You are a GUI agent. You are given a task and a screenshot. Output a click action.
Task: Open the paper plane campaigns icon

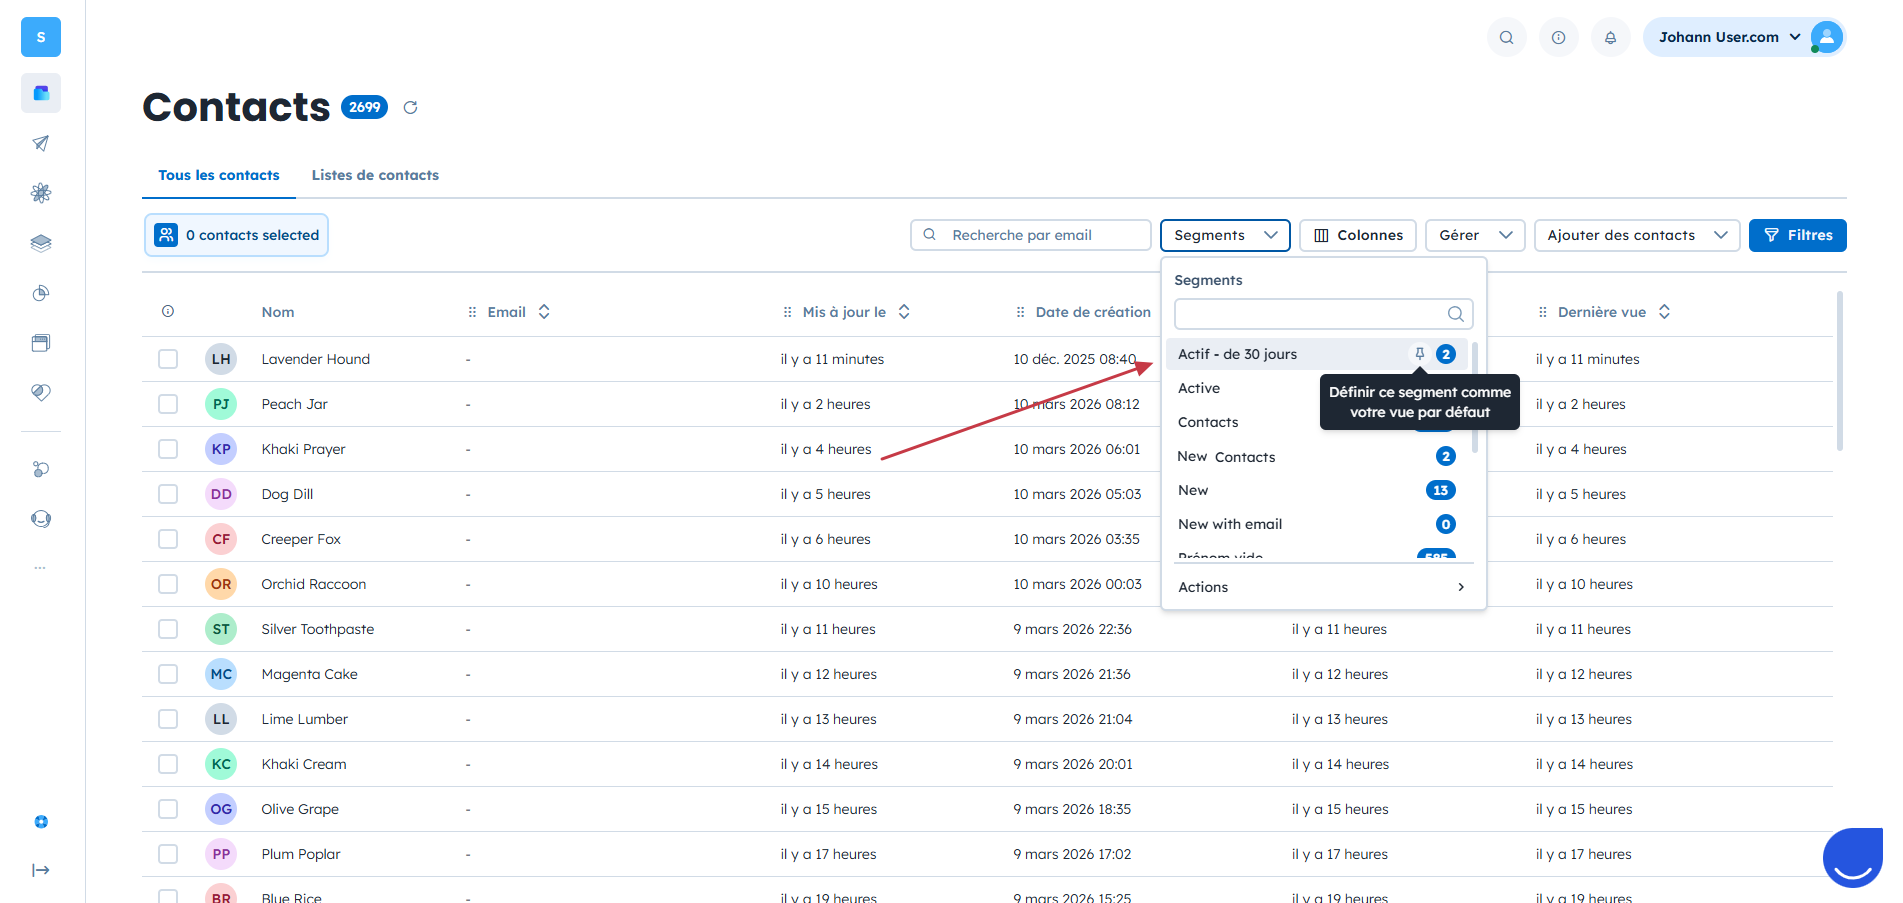(x=41, y=143)
